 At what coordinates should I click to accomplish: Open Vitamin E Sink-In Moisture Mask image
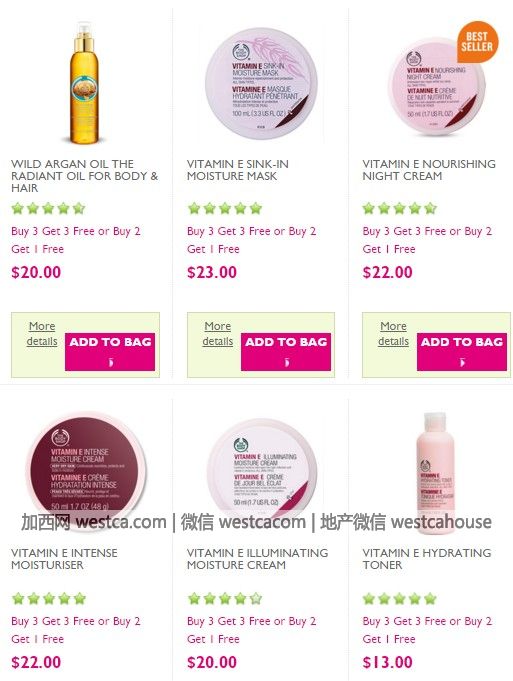[261, 83]
